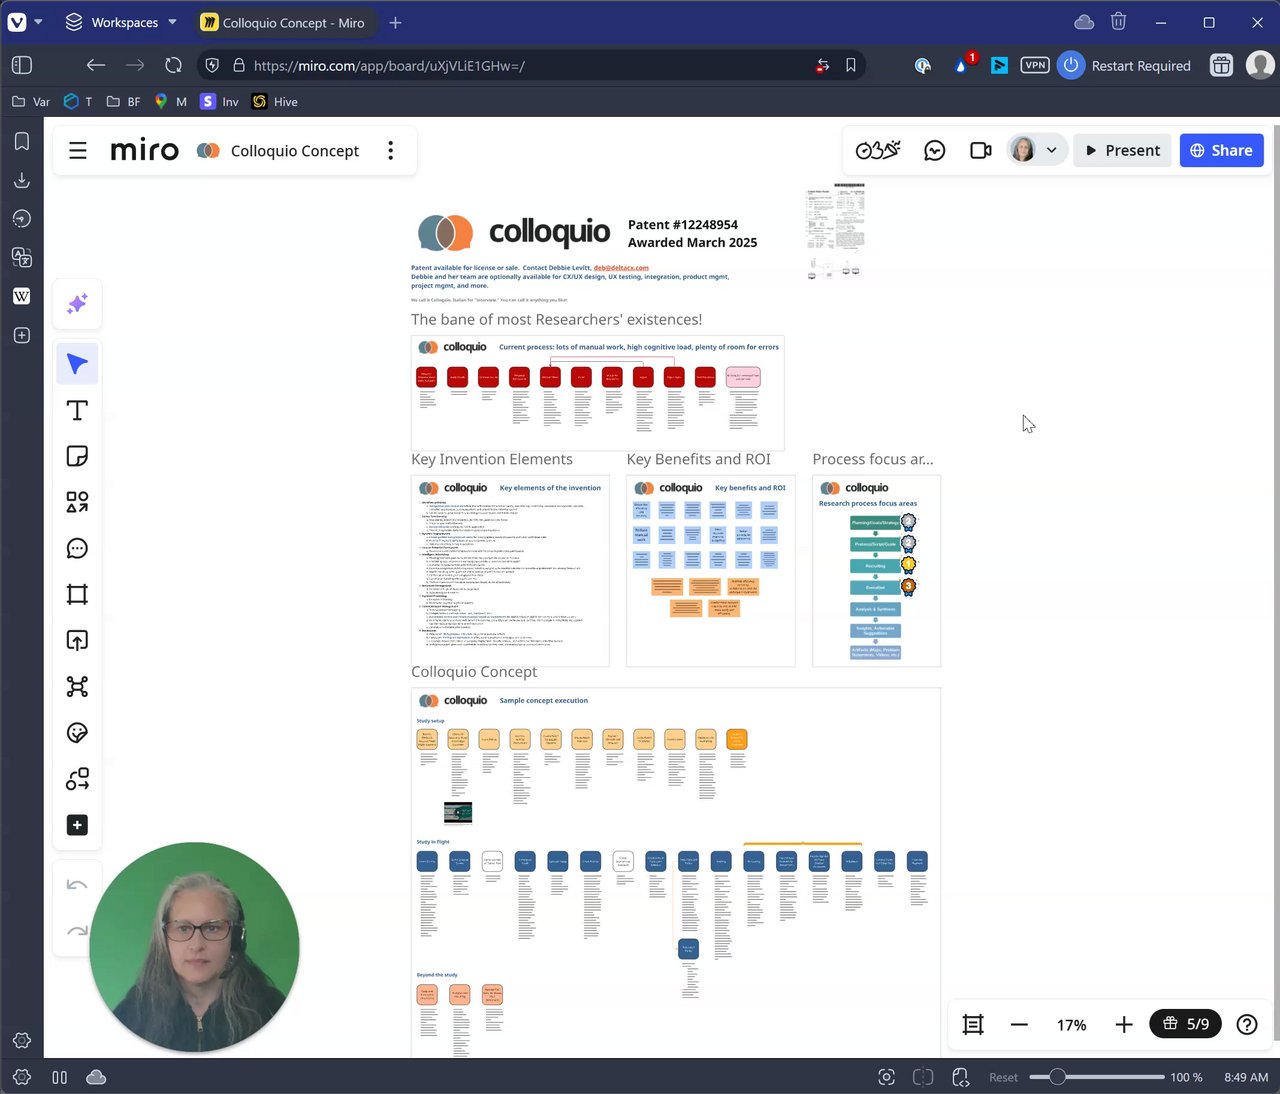Go back to the previous page
The image size is (1280, 1094).
click(96, 65)
